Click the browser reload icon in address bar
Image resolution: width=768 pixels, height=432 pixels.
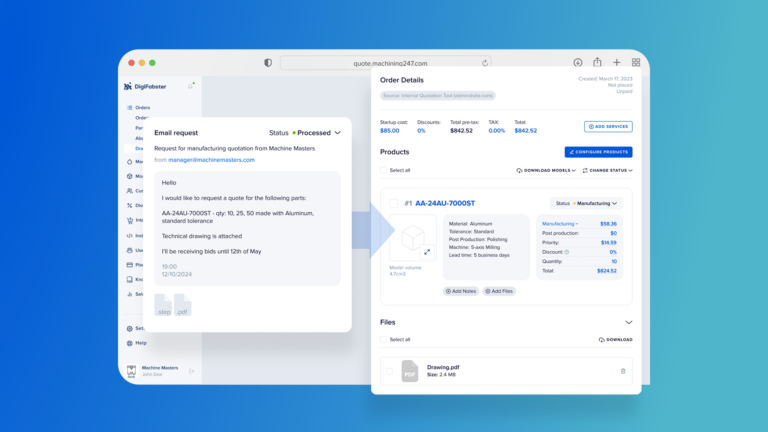click(485, 62)
